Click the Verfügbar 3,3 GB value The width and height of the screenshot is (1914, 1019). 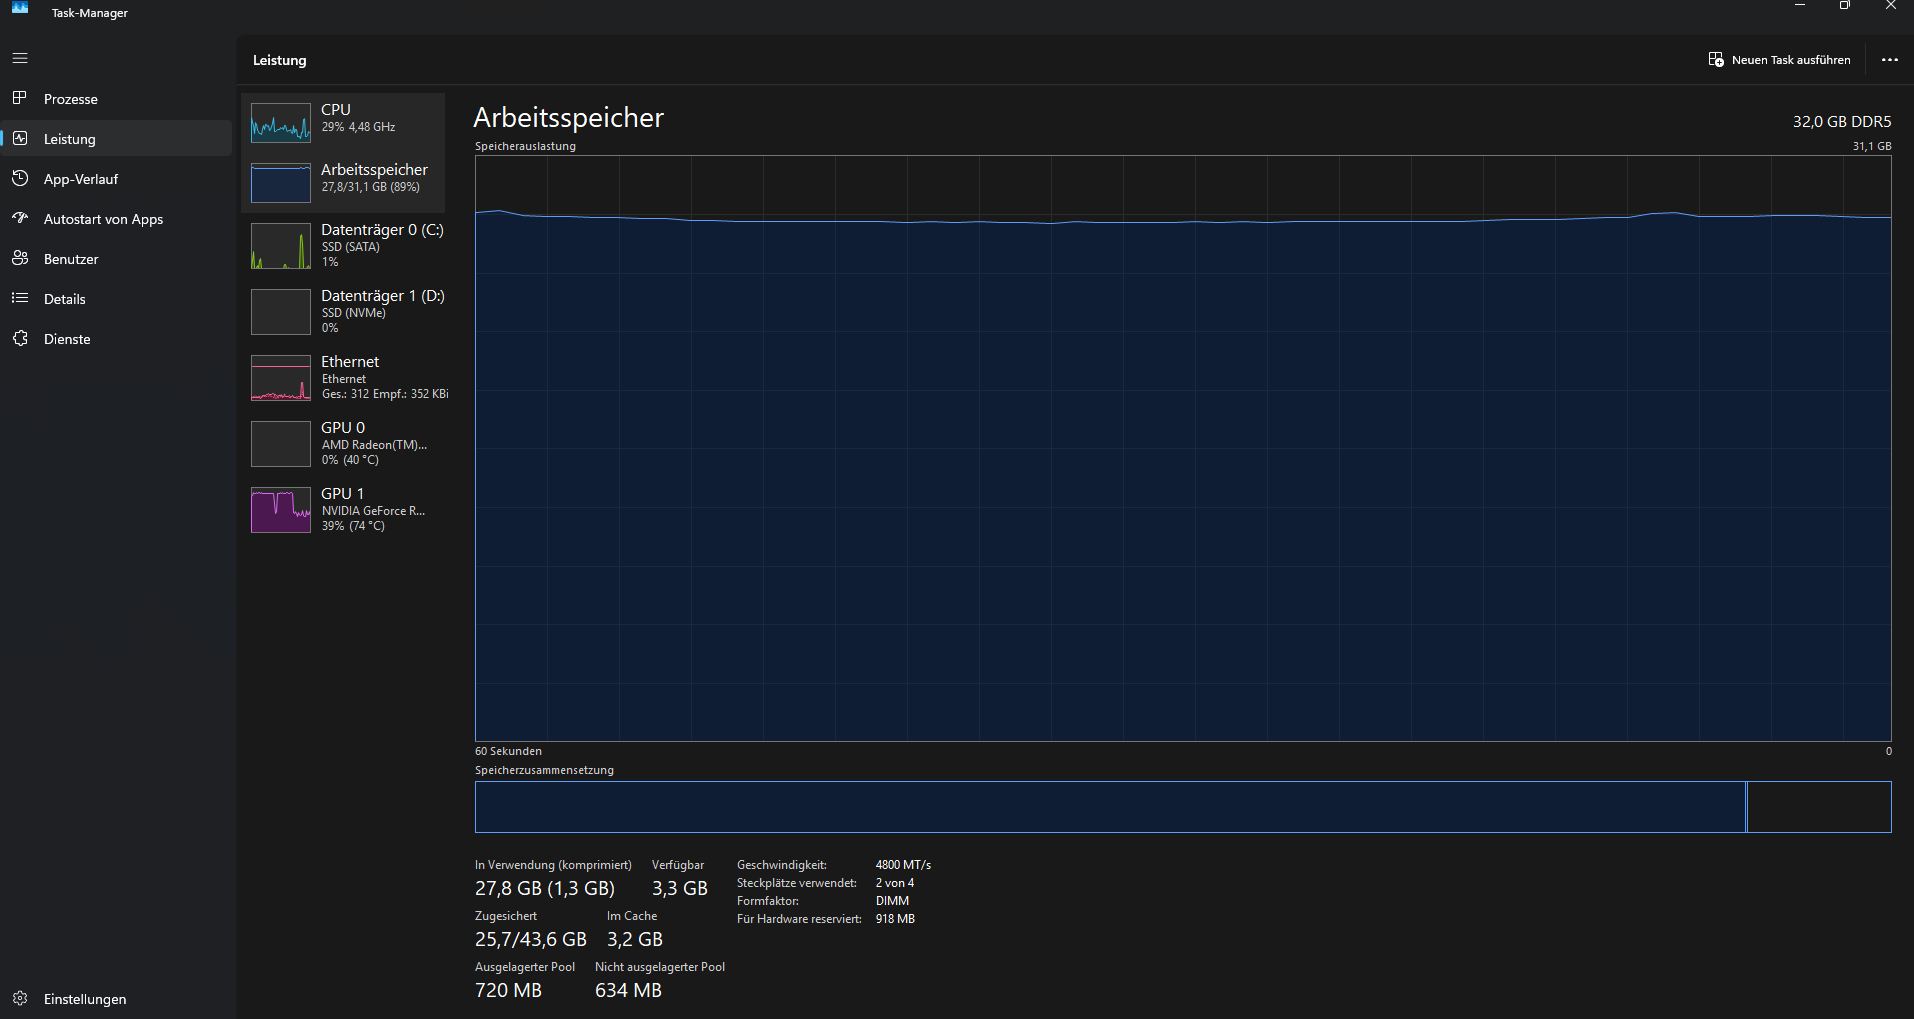point(680,888)
